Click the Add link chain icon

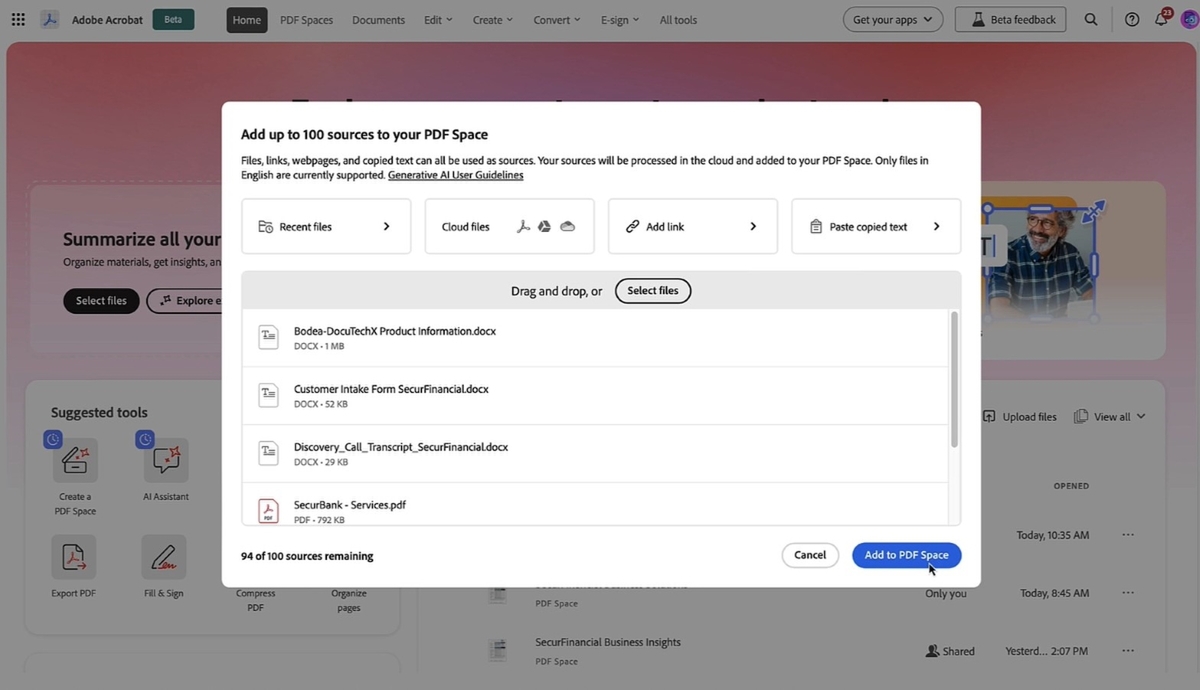click(632, 227)
